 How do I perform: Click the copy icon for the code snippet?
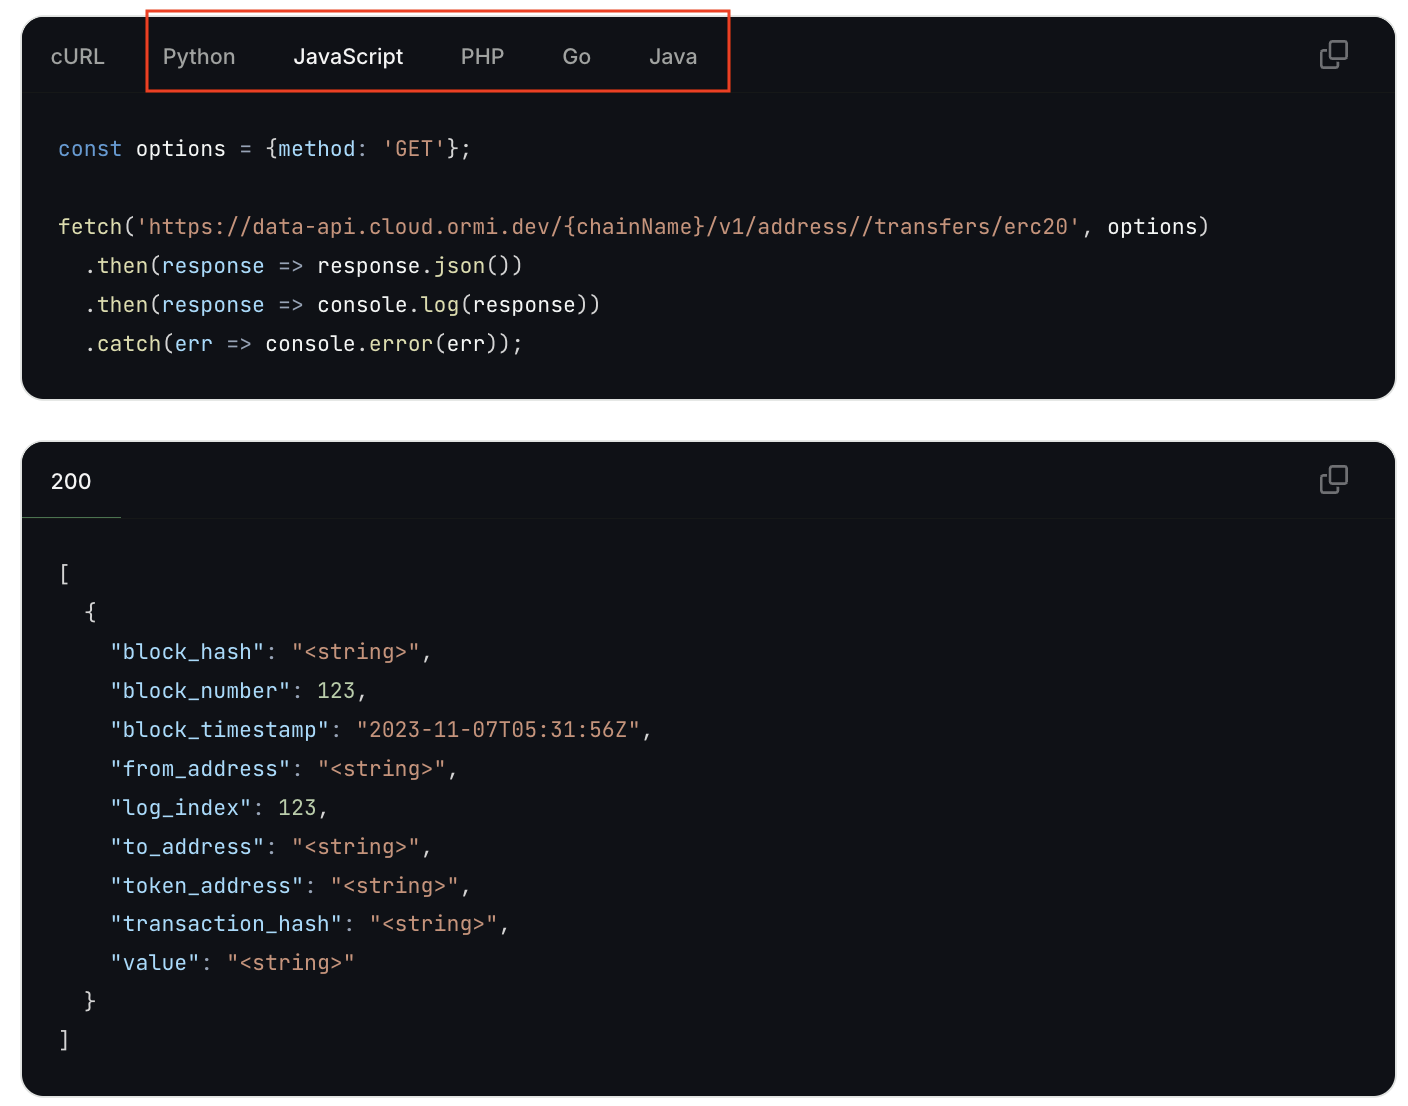click(x=1333, y=55)
